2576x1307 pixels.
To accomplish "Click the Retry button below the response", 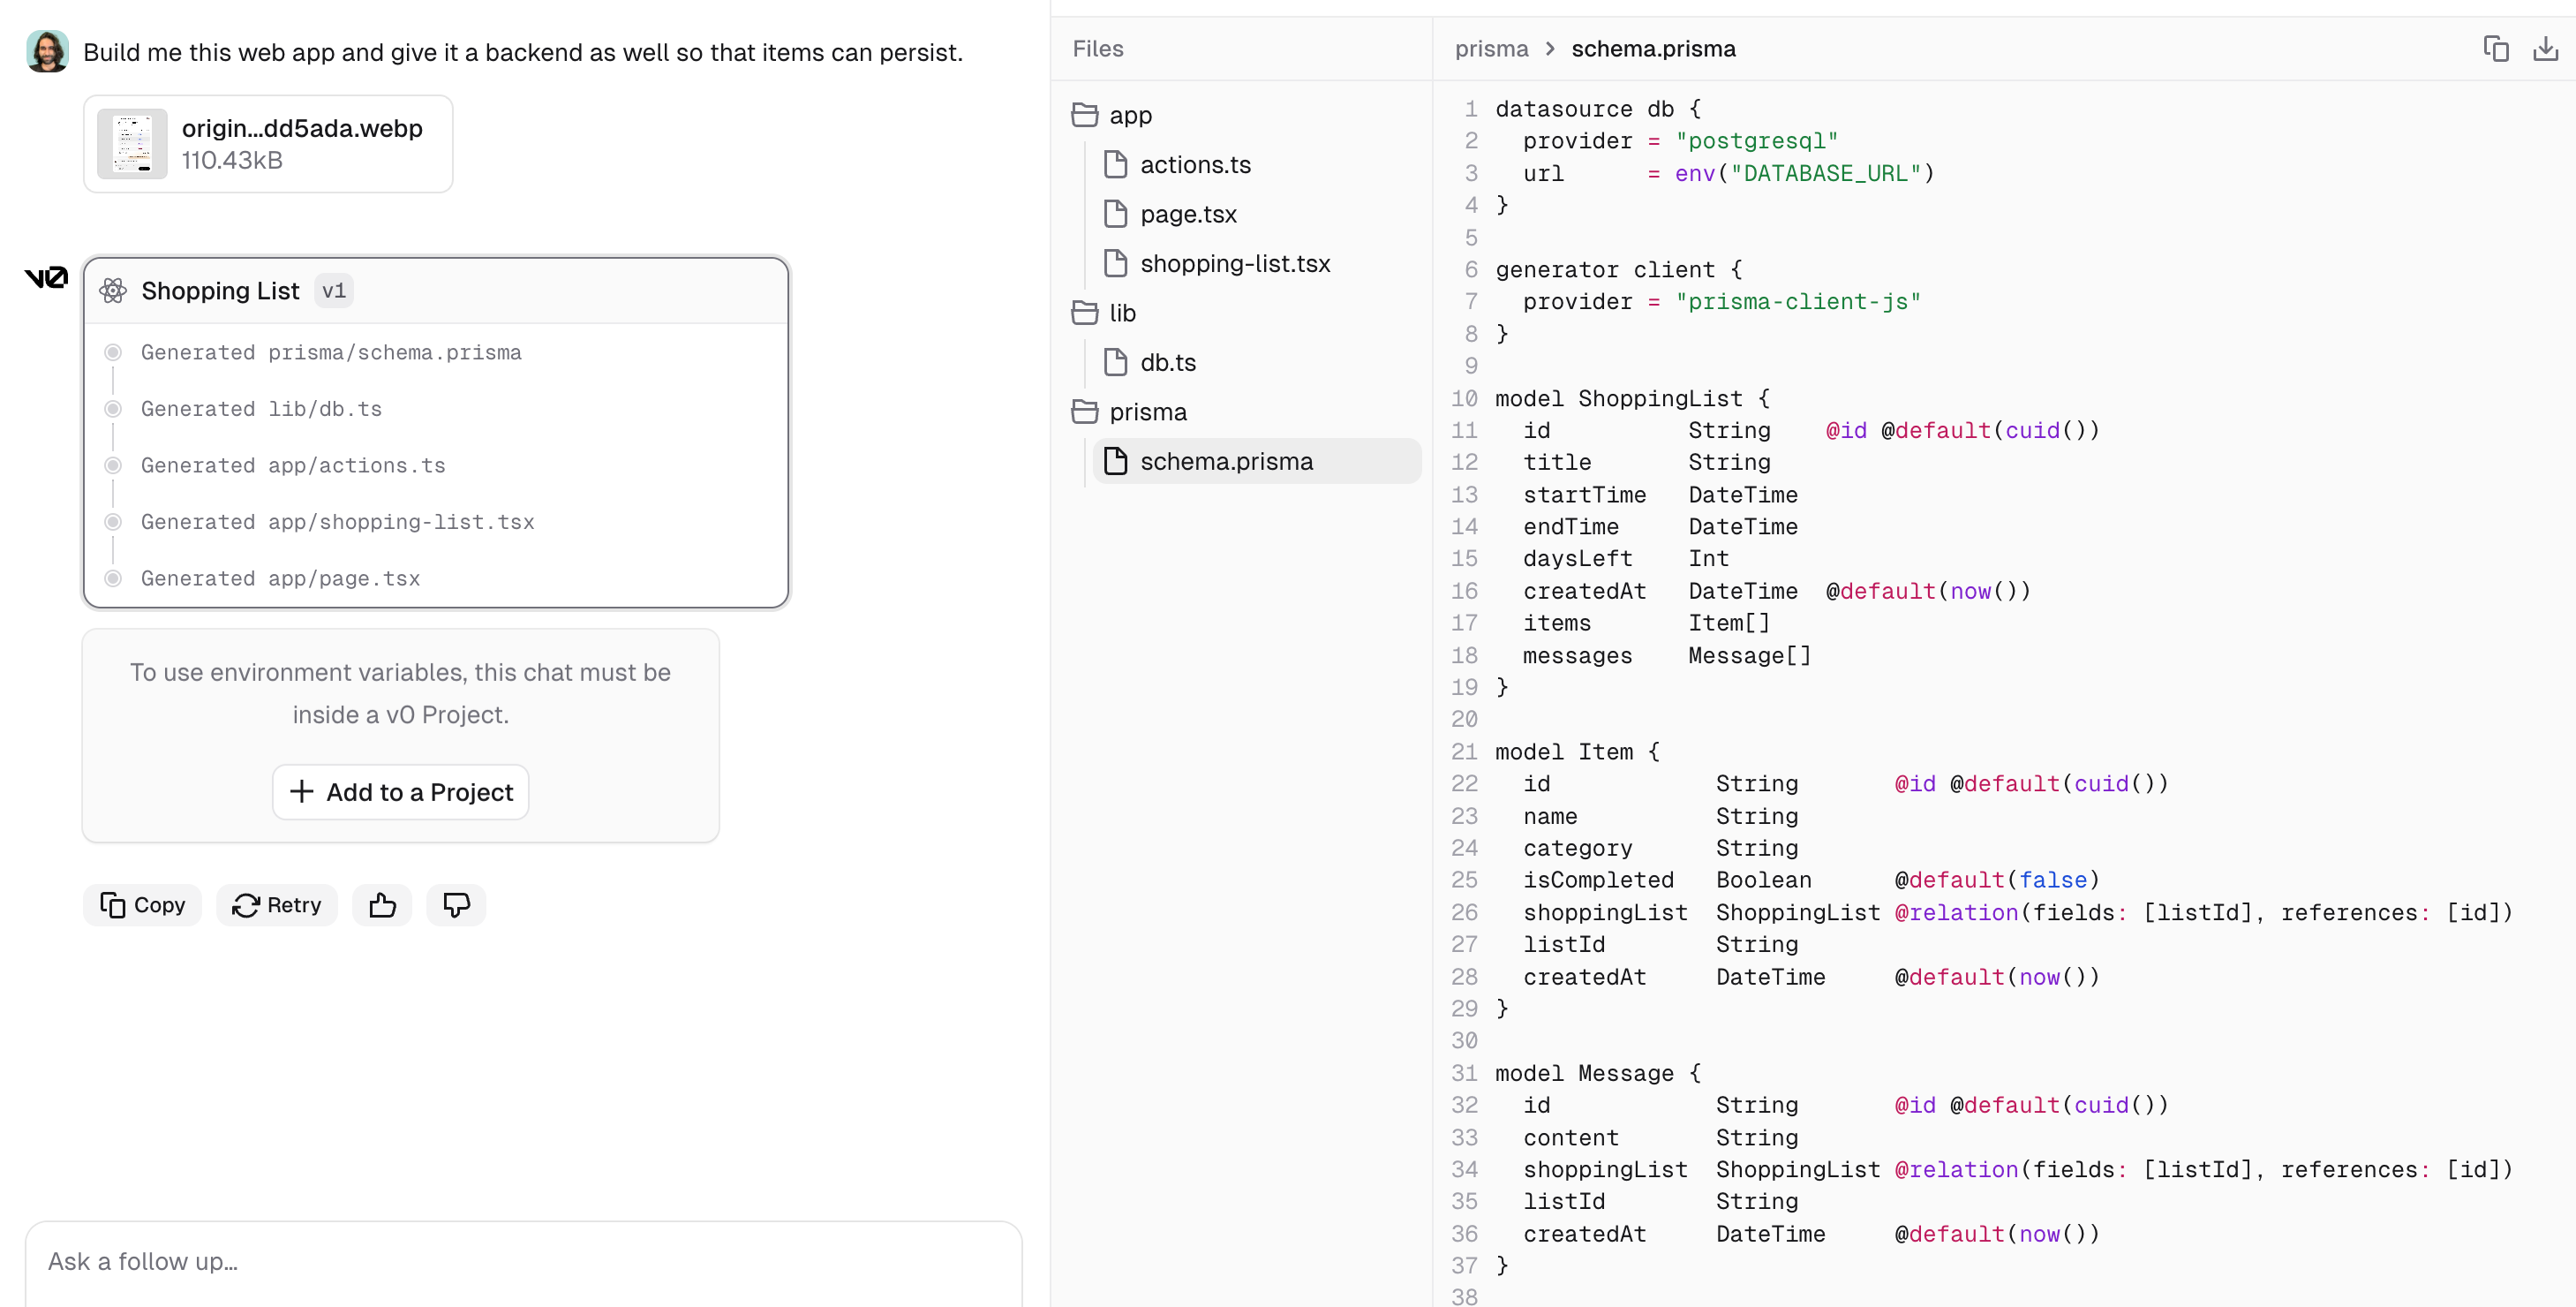I will pos(276,904).
